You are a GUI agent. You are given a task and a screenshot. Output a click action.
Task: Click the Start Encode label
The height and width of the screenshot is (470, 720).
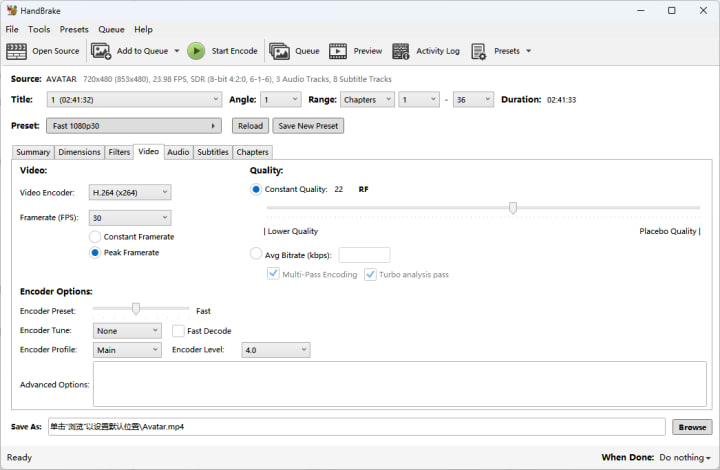pos(235,51)
